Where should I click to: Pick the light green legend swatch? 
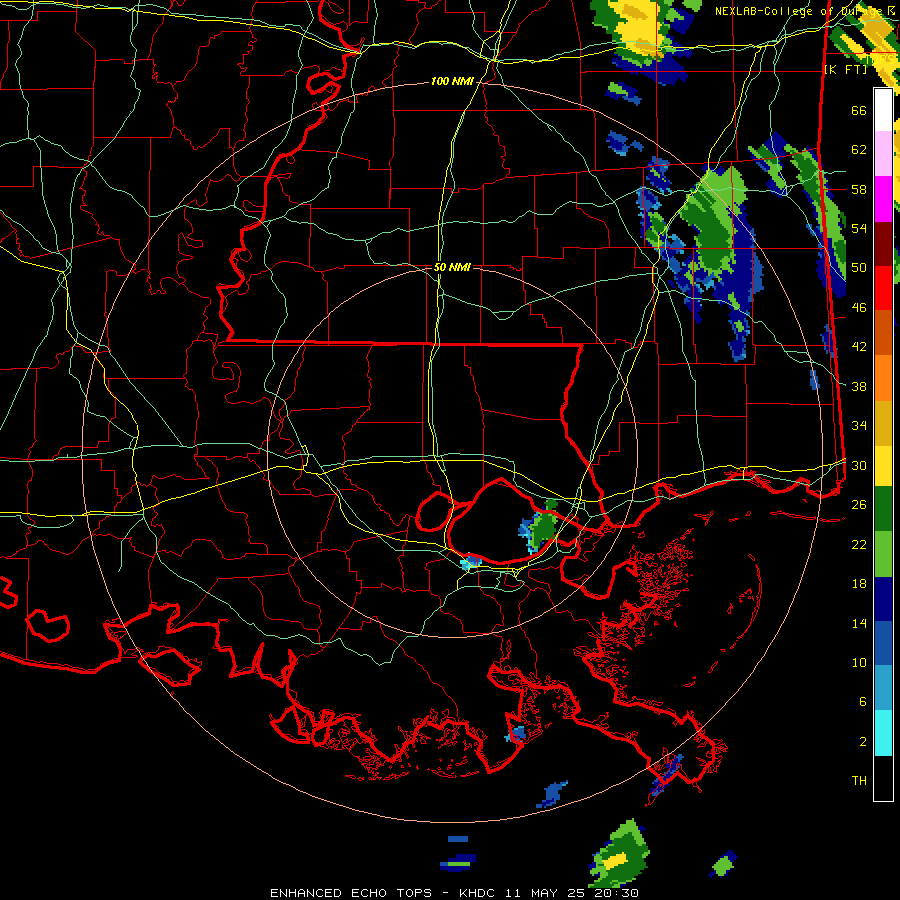(883, 554)
